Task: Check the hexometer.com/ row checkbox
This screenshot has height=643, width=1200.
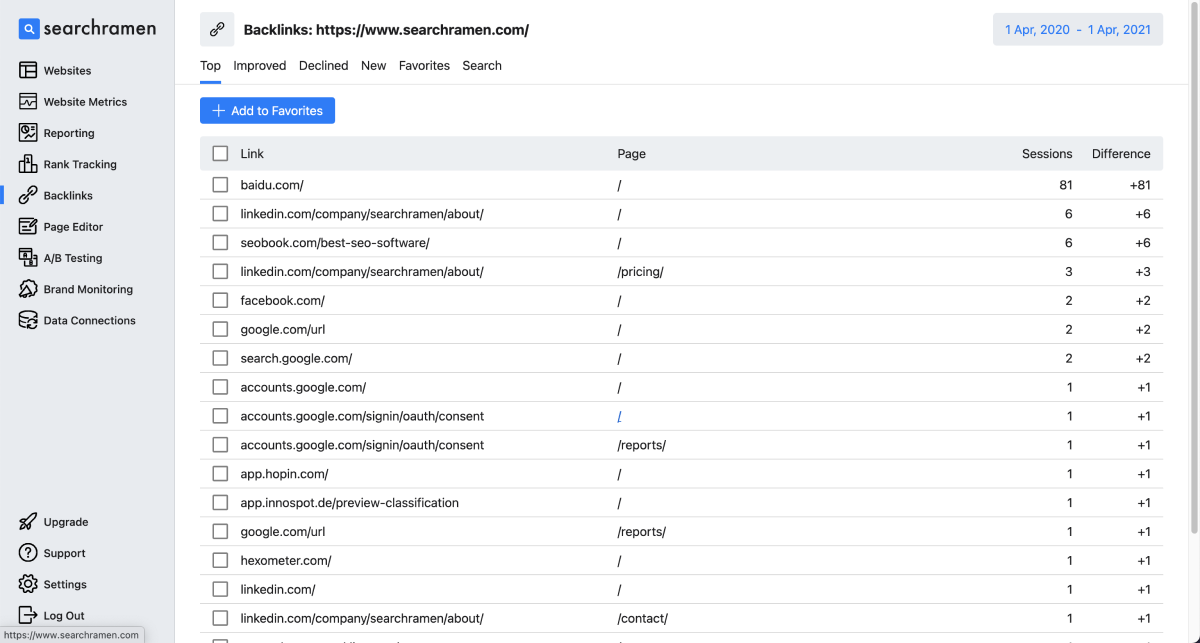Action: [x=220, y=561]
